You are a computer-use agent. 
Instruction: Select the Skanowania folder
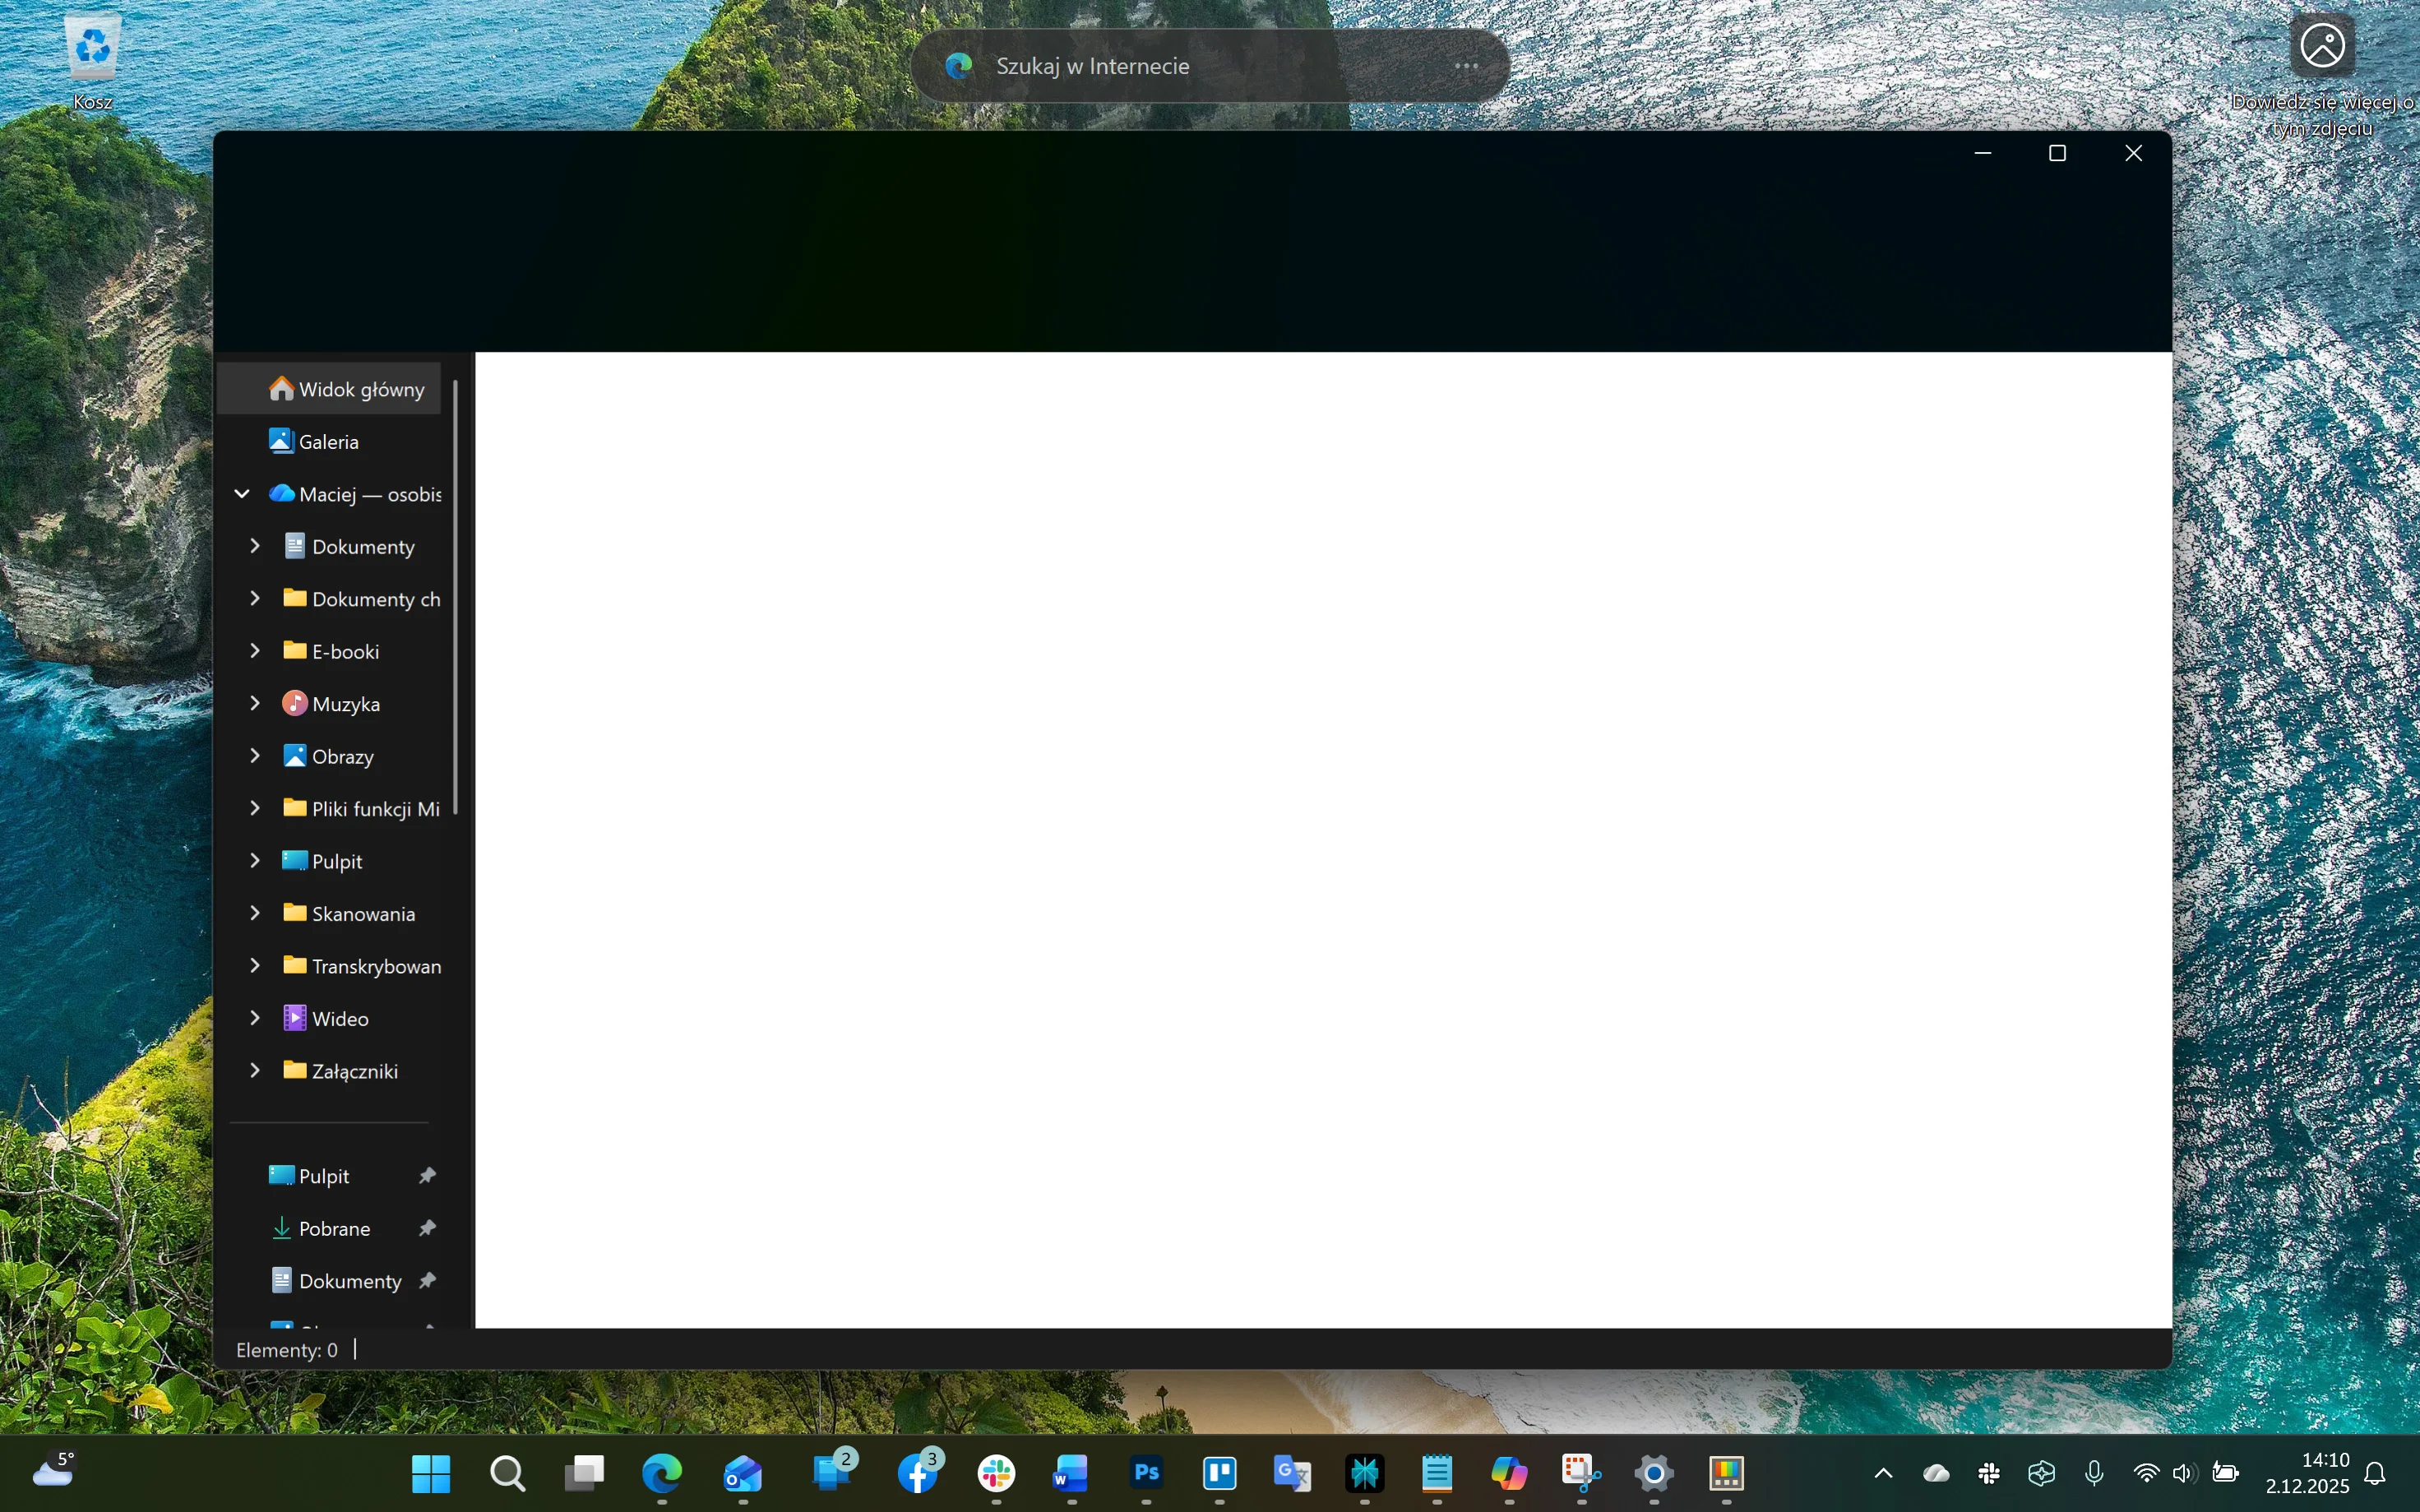point(362,913)
